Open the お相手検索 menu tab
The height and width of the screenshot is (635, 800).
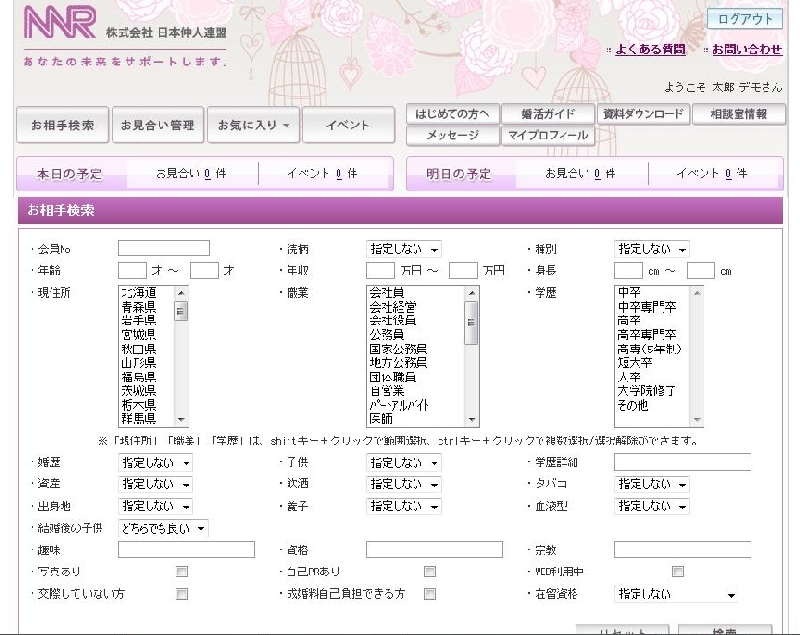[x=62, y=125]
